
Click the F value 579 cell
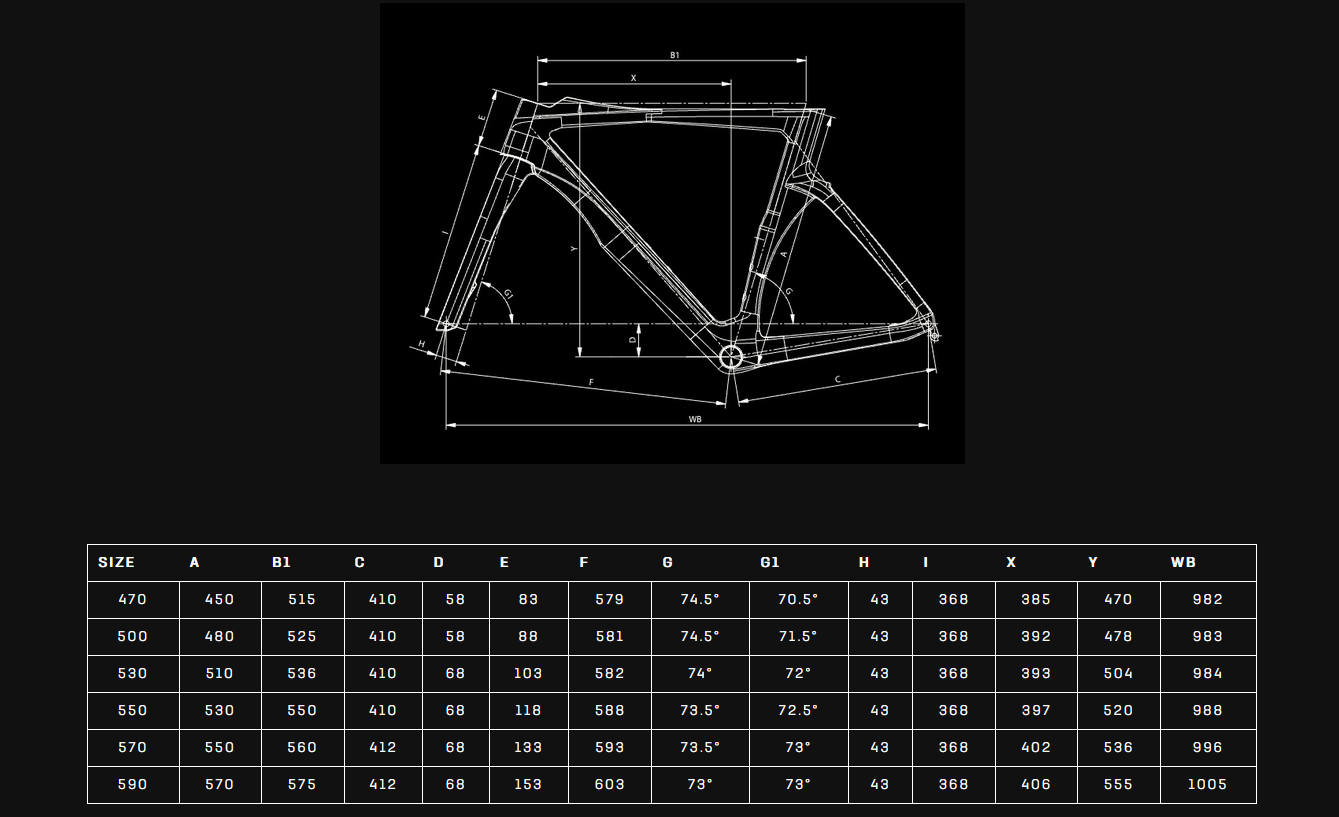click(x=609, y=600)
